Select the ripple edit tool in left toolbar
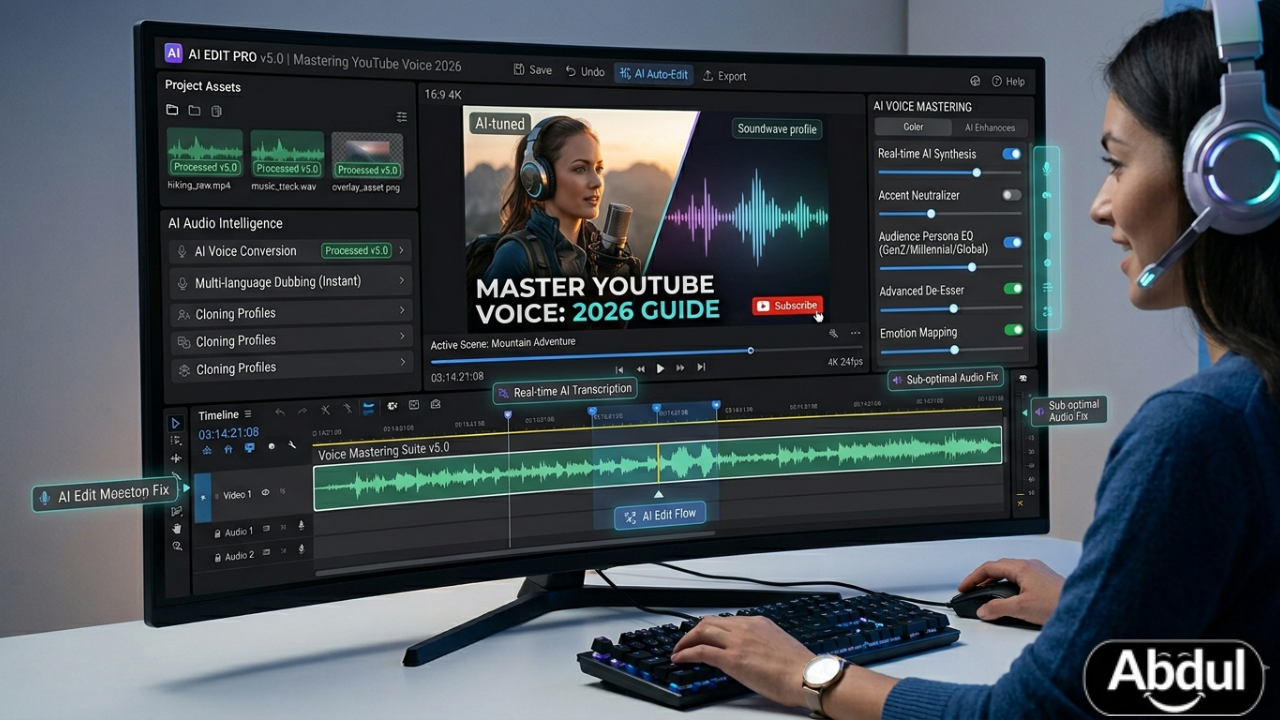Image resolution: width=1280 pixels, height=720 pixels. (176, 458)
